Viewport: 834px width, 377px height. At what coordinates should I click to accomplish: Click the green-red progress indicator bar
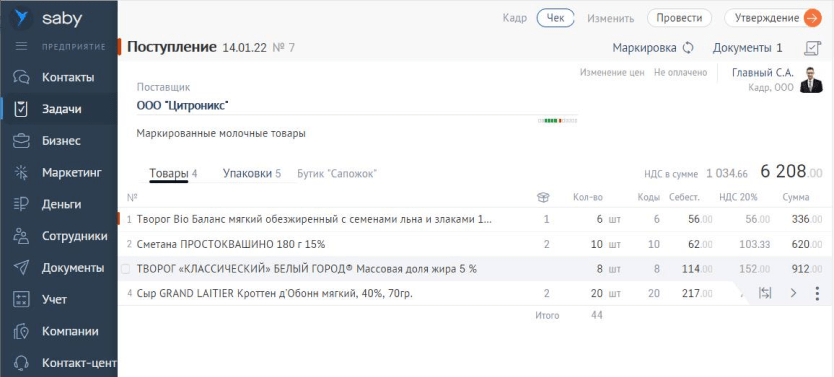pyautogui.click(x=557, y=121)
